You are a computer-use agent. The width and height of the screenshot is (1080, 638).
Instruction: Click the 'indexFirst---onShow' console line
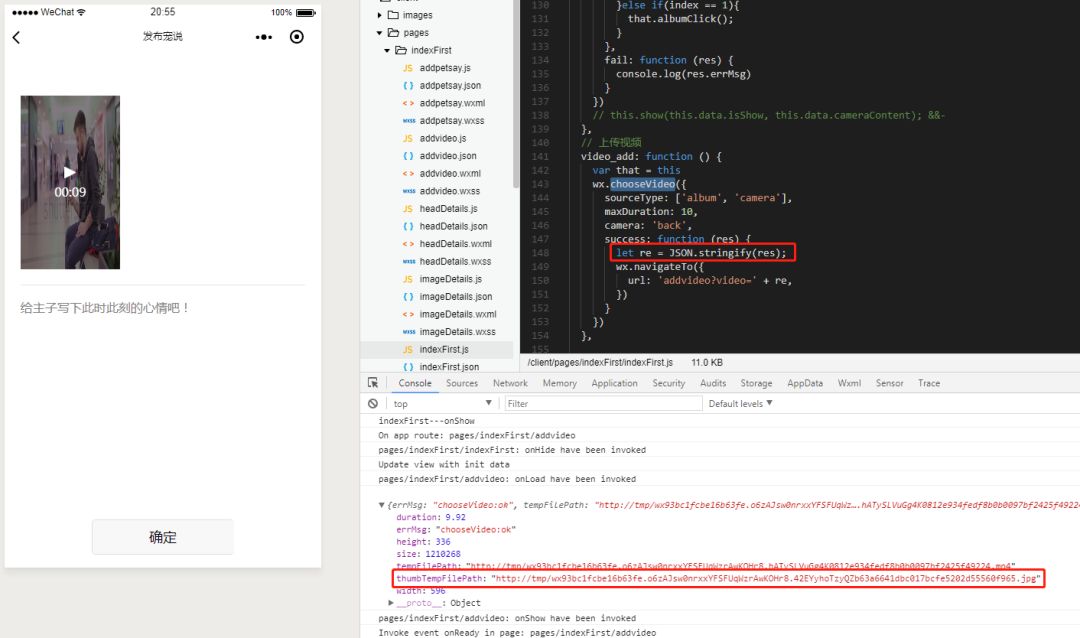coord(426,421)
